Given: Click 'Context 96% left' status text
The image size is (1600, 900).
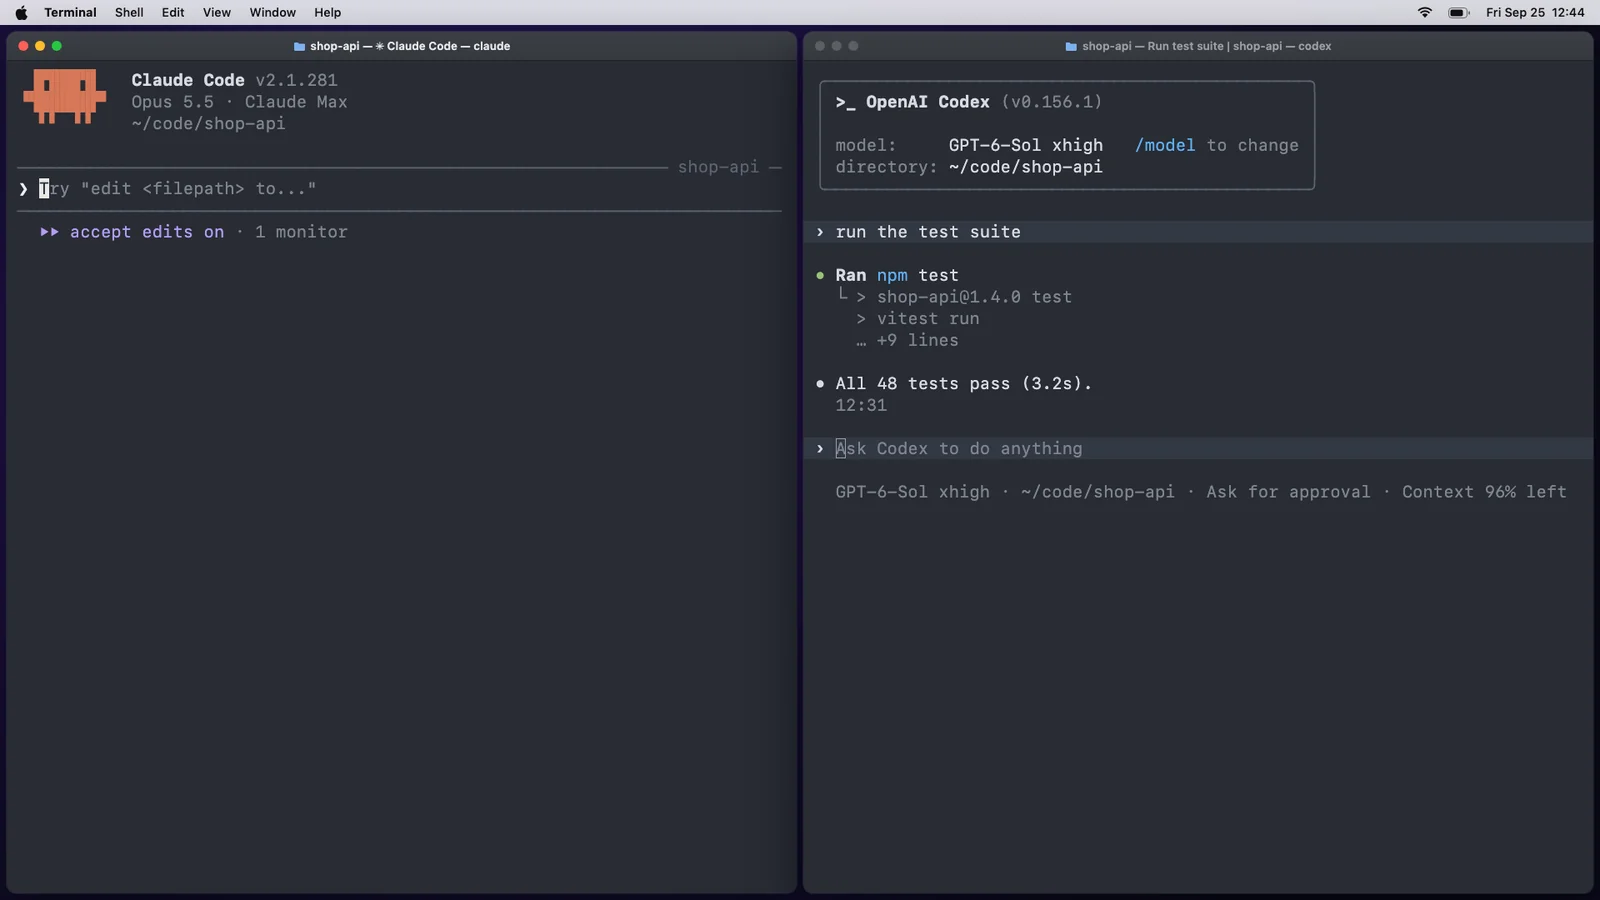Looking at the screenshot, I should pyautogui.click(x=1484, y=492).
